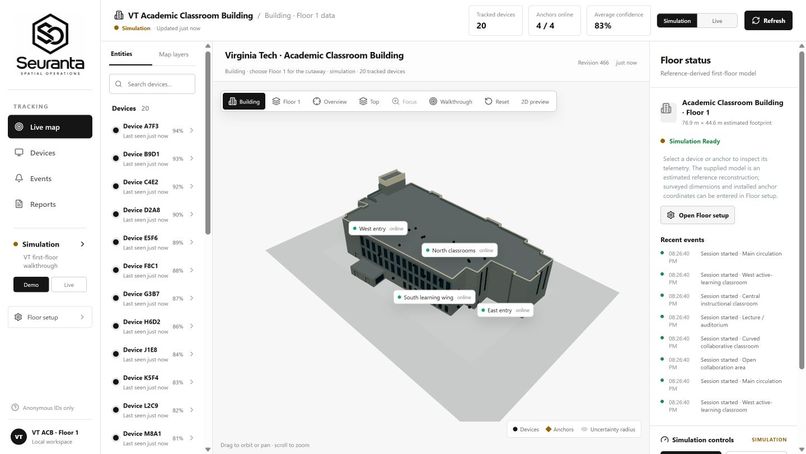Click the Tracked devices stat card

coord(496,21)
